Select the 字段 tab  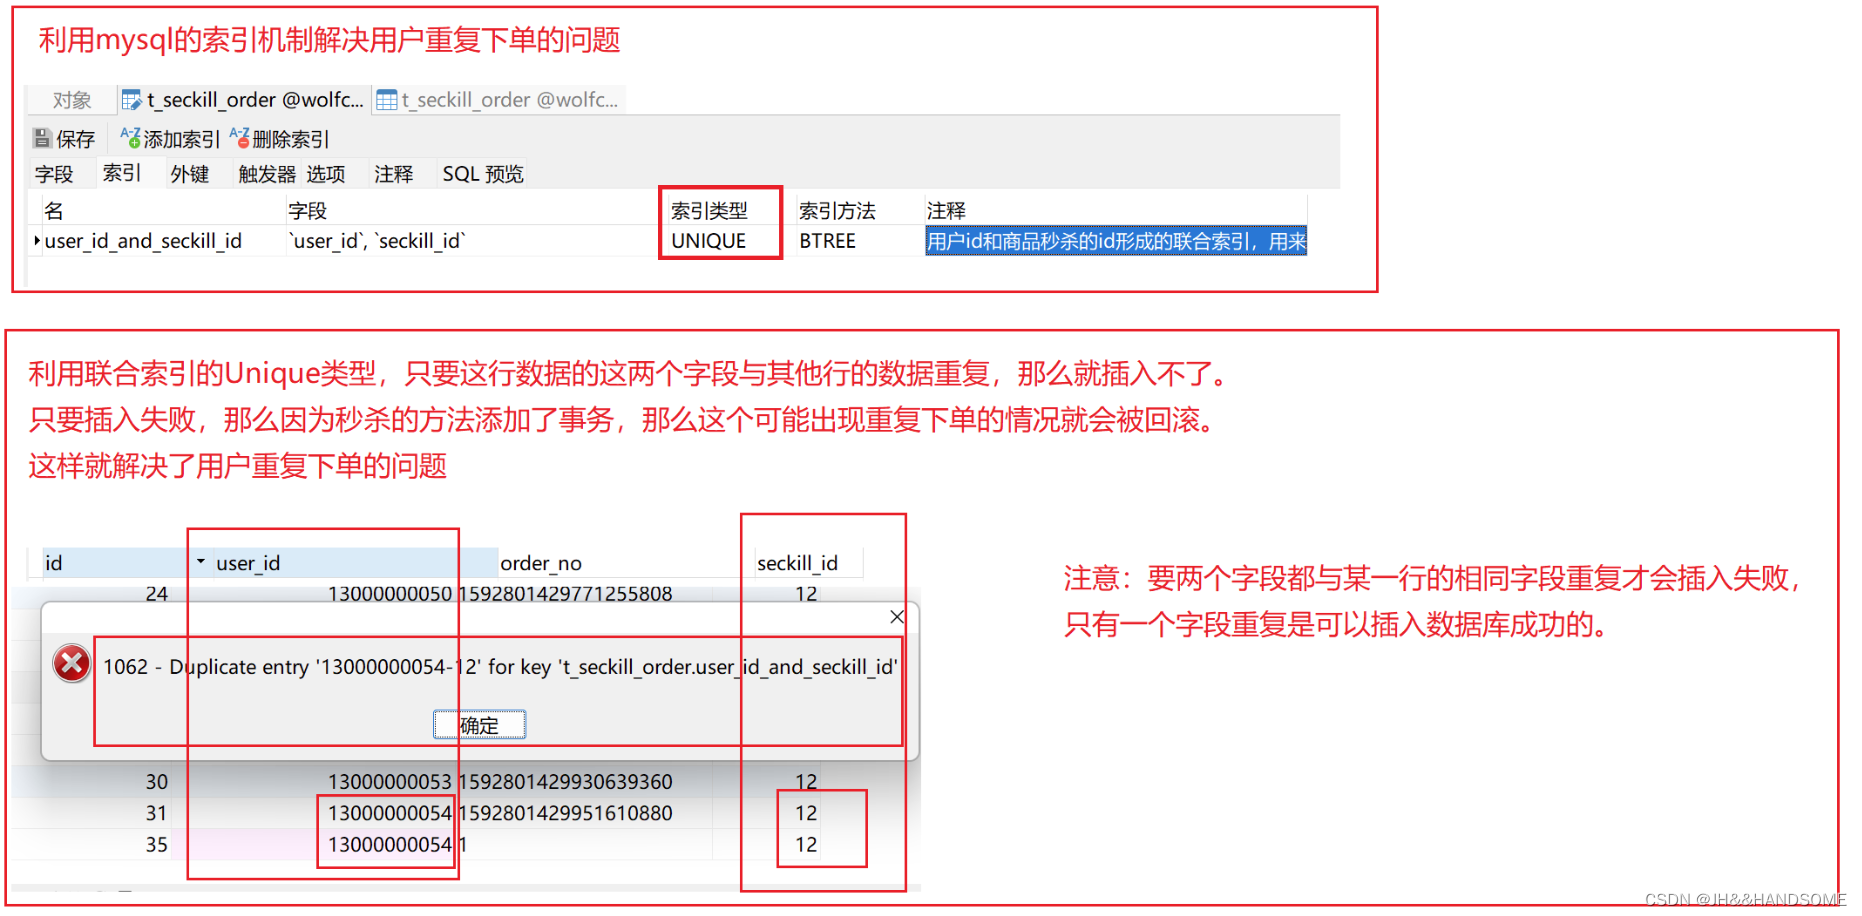54,174
